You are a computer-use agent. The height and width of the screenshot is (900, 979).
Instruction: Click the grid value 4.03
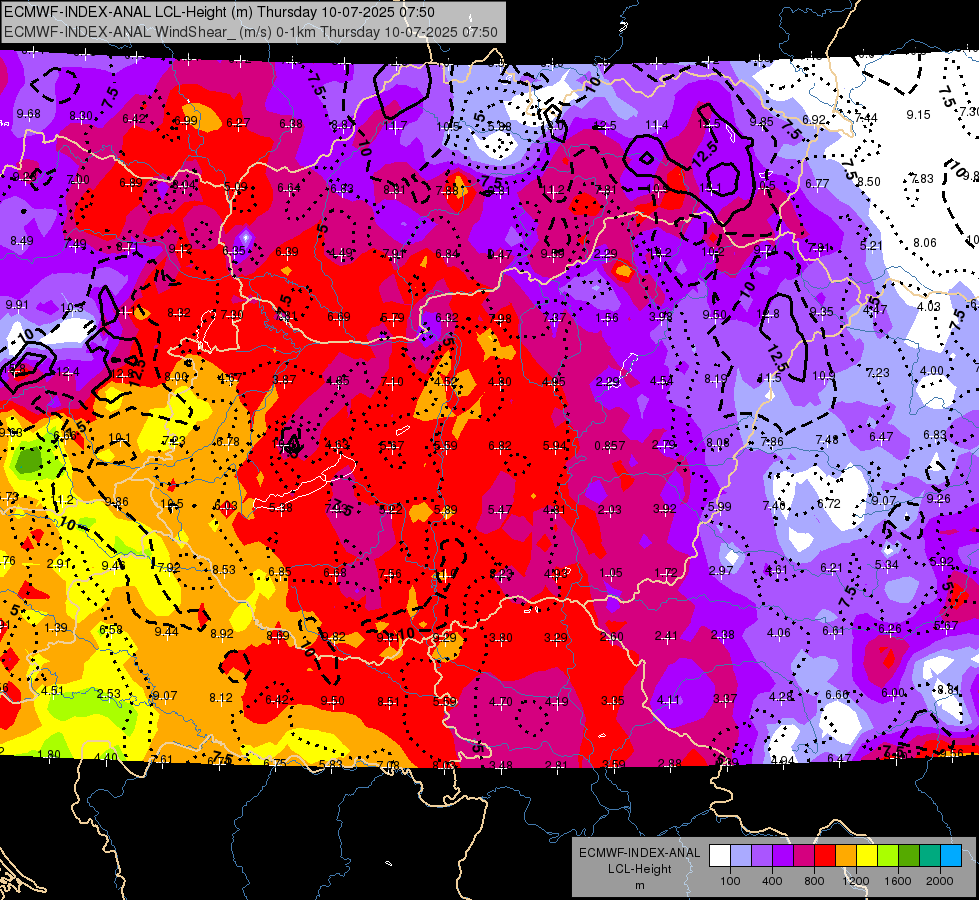coord(928,306)
